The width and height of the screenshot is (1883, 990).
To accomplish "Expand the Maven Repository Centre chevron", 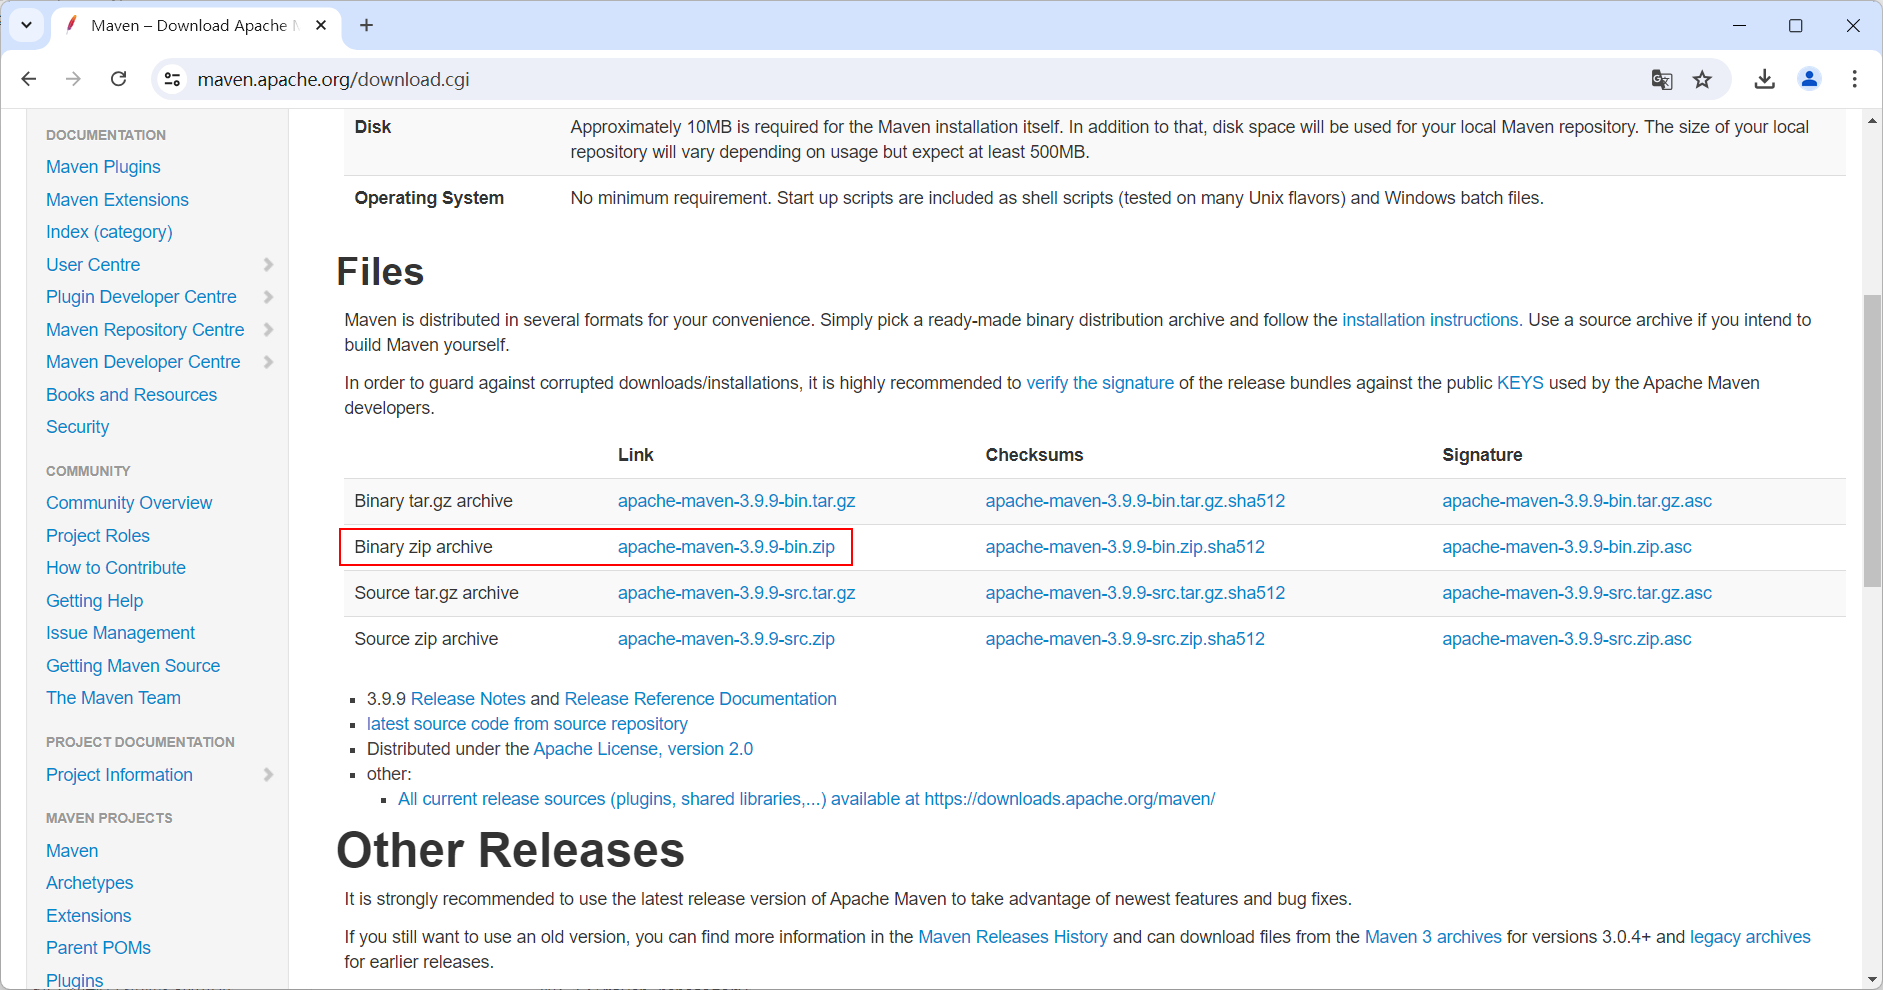I will (268, 329).
